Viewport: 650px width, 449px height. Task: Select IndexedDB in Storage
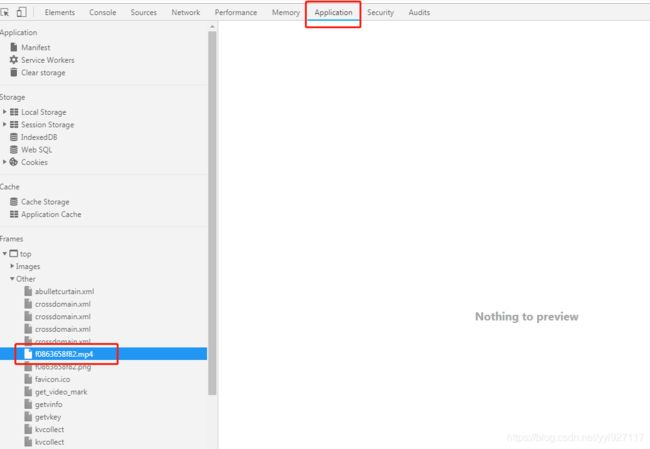tap(39, 137)
